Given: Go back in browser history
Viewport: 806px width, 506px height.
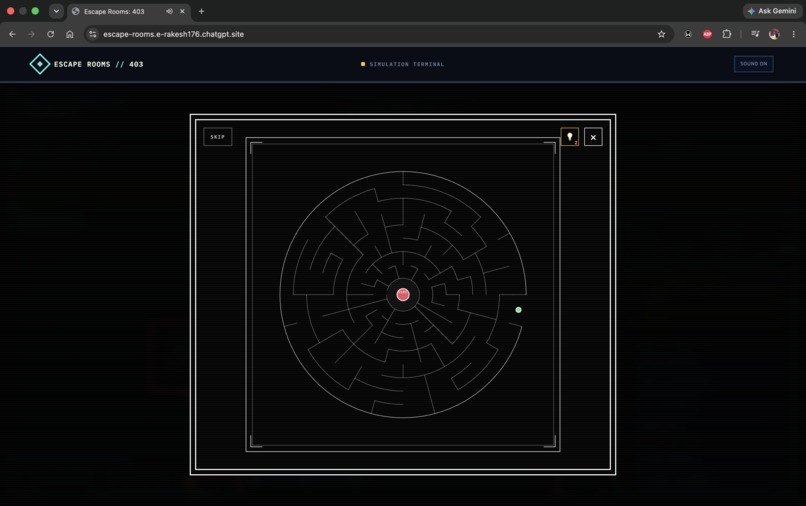Looking at the screenshot, I should [x=12, y=34].
